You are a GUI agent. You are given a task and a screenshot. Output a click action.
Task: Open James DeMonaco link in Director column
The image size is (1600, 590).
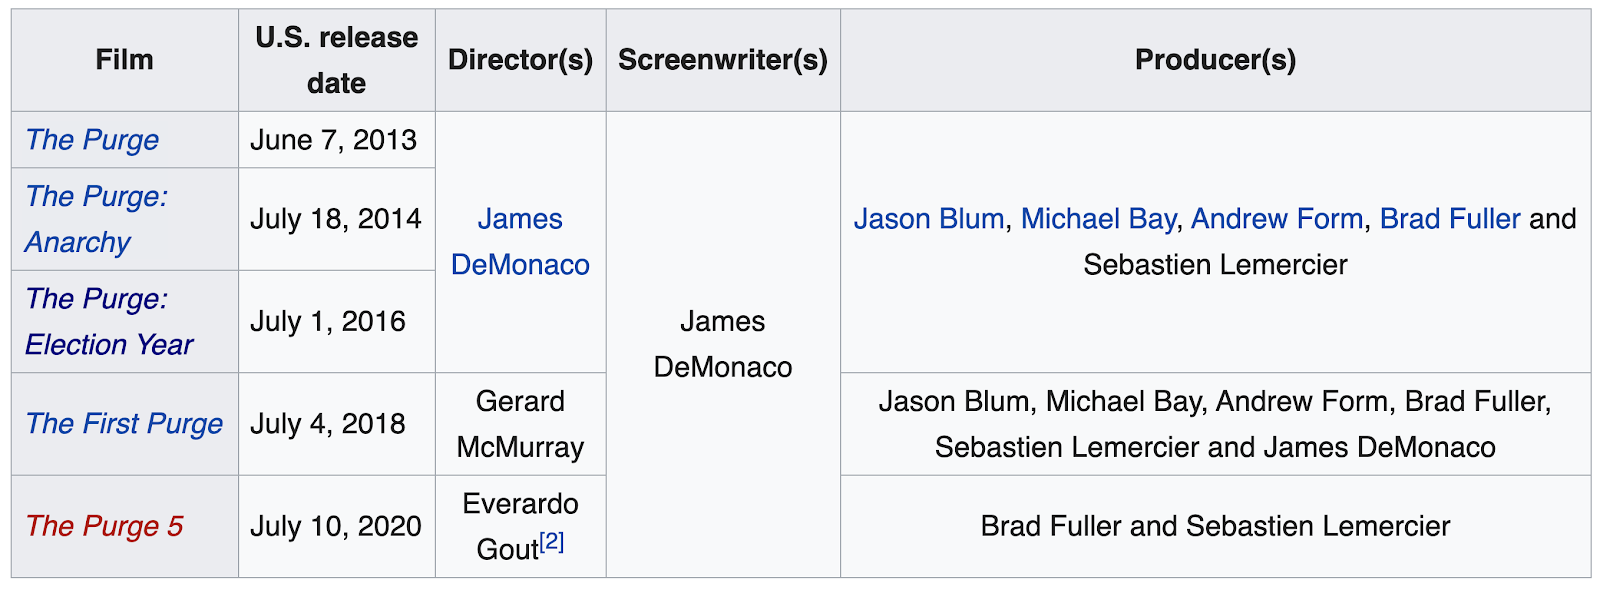pyautogui.click(x=520, y=241)
